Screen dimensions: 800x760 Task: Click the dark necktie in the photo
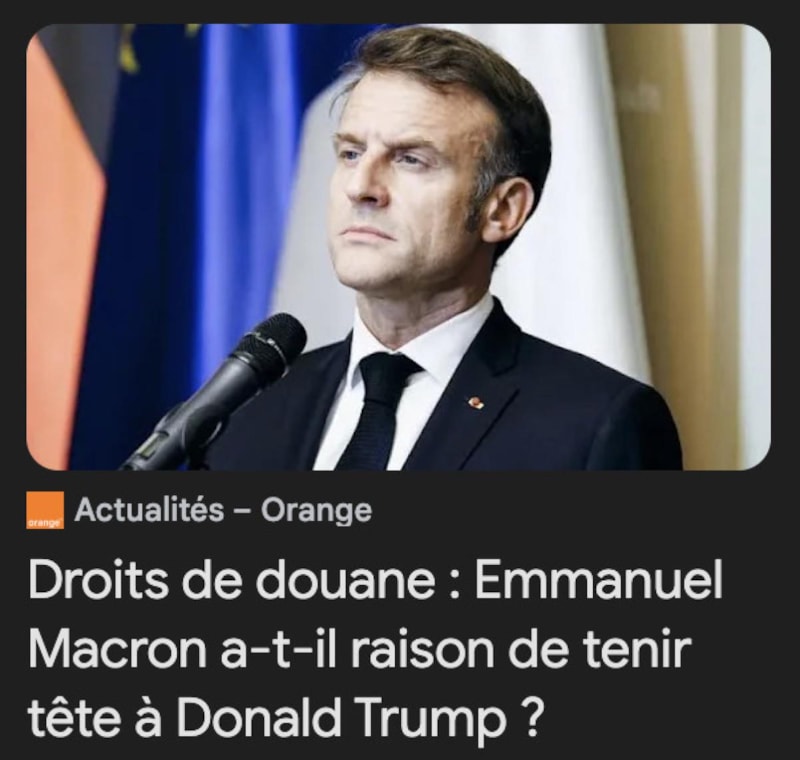[x=380, y=408]
